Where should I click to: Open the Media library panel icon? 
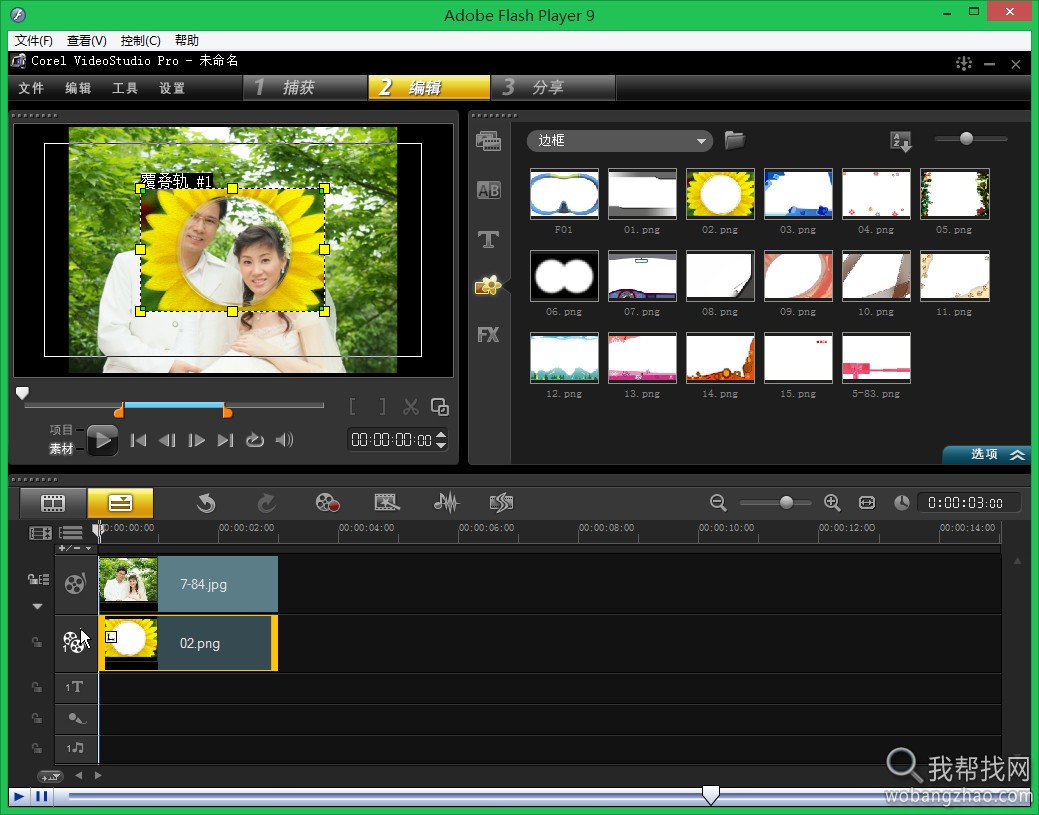click(488, 140)
